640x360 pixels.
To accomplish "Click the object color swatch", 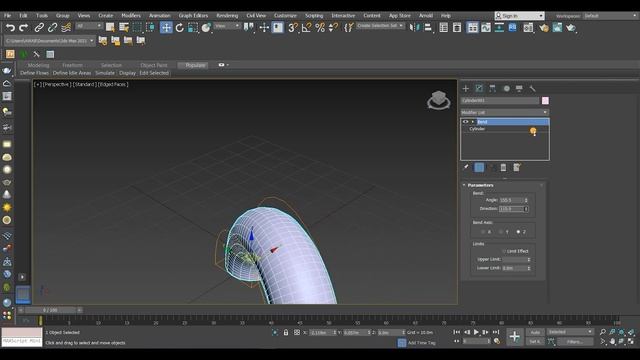I will pos(545,100).
